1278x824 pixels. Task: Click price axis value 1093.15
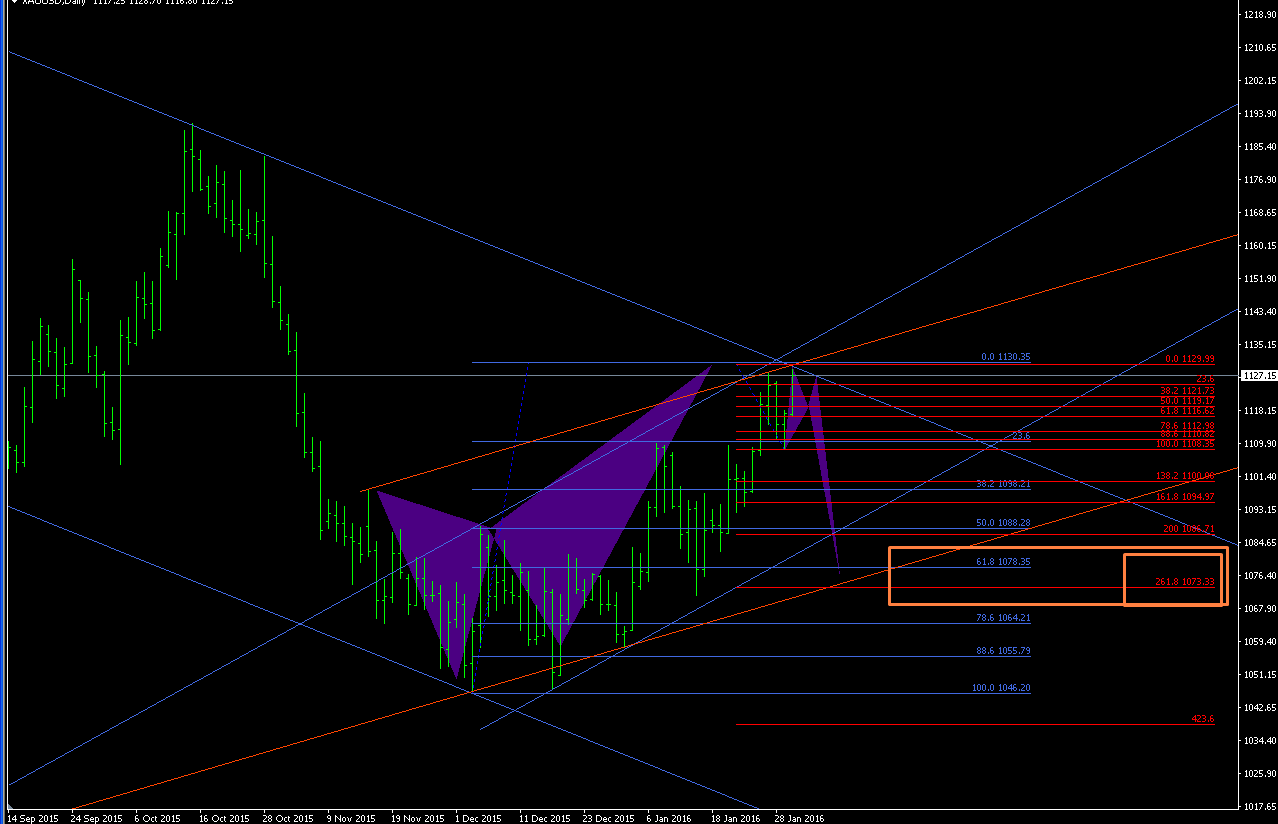pos(1259,510)
